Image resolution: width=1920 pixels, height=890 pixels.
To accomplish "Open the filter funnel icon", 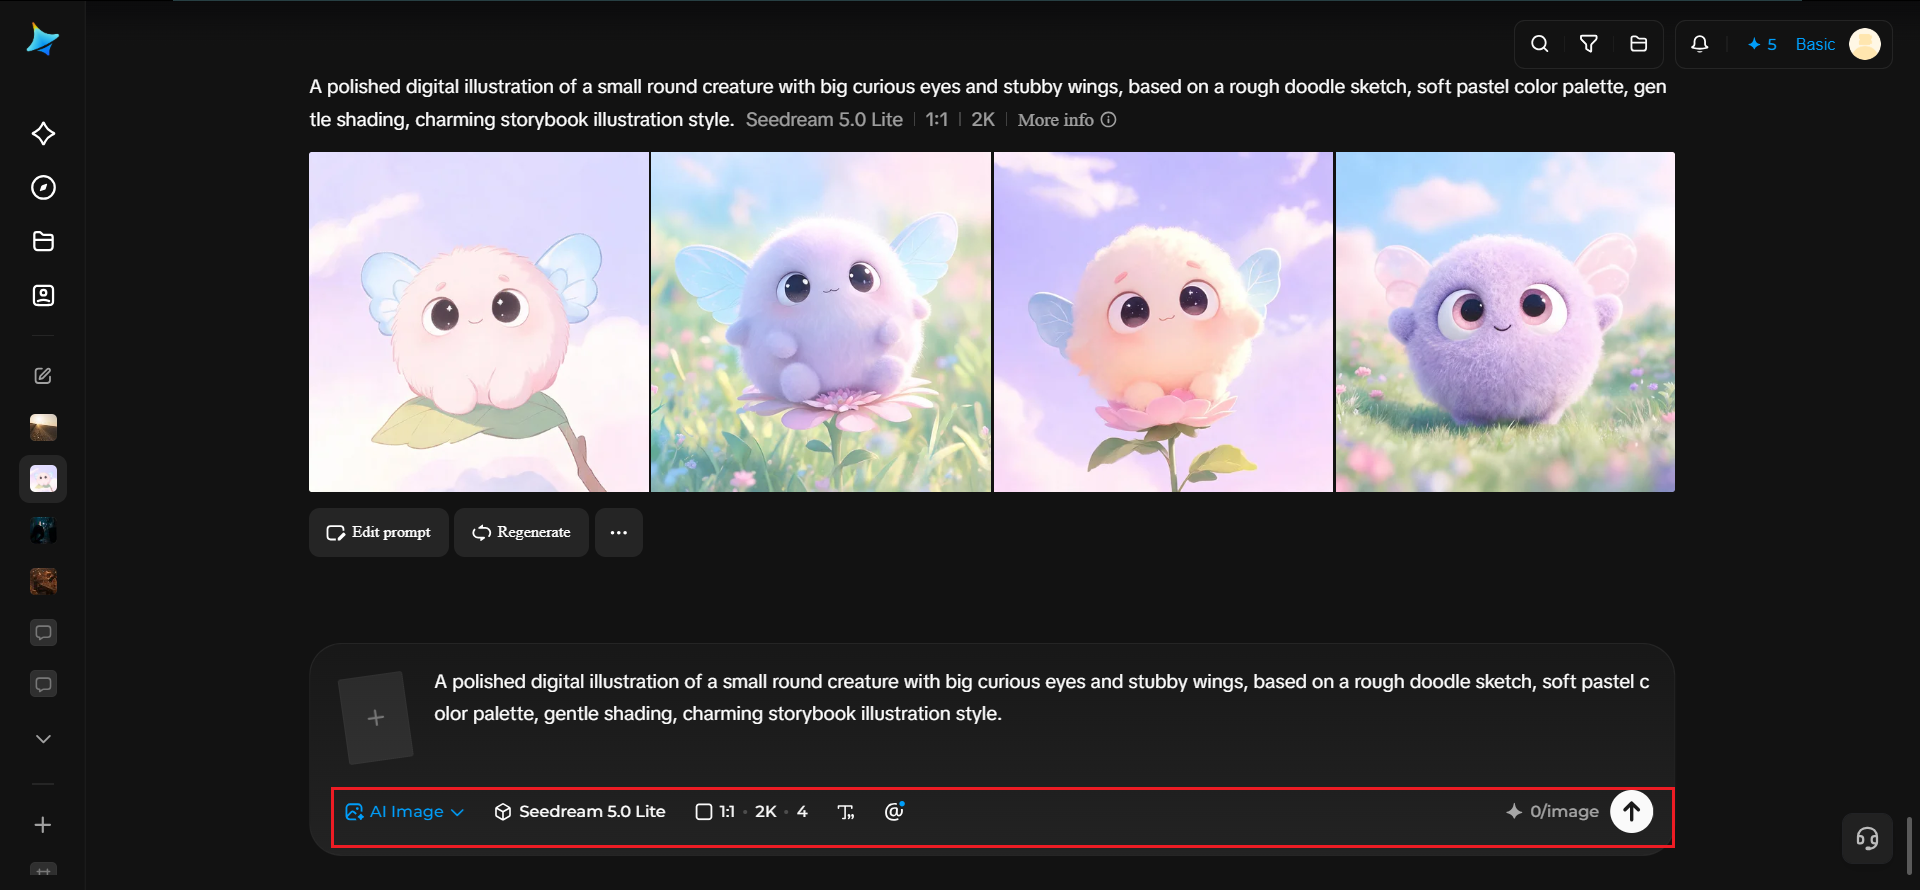I will click(x=1588, y=44).
